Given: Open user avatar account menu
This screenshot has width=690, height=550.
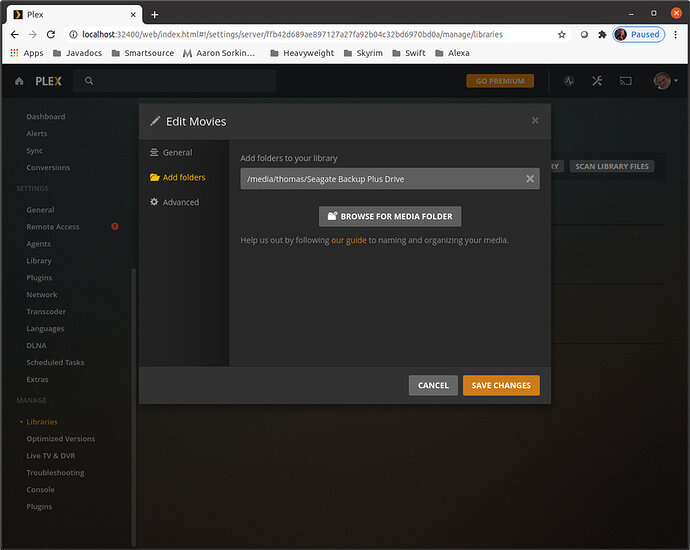Looking at the screenshot, I should click(665, 81).
